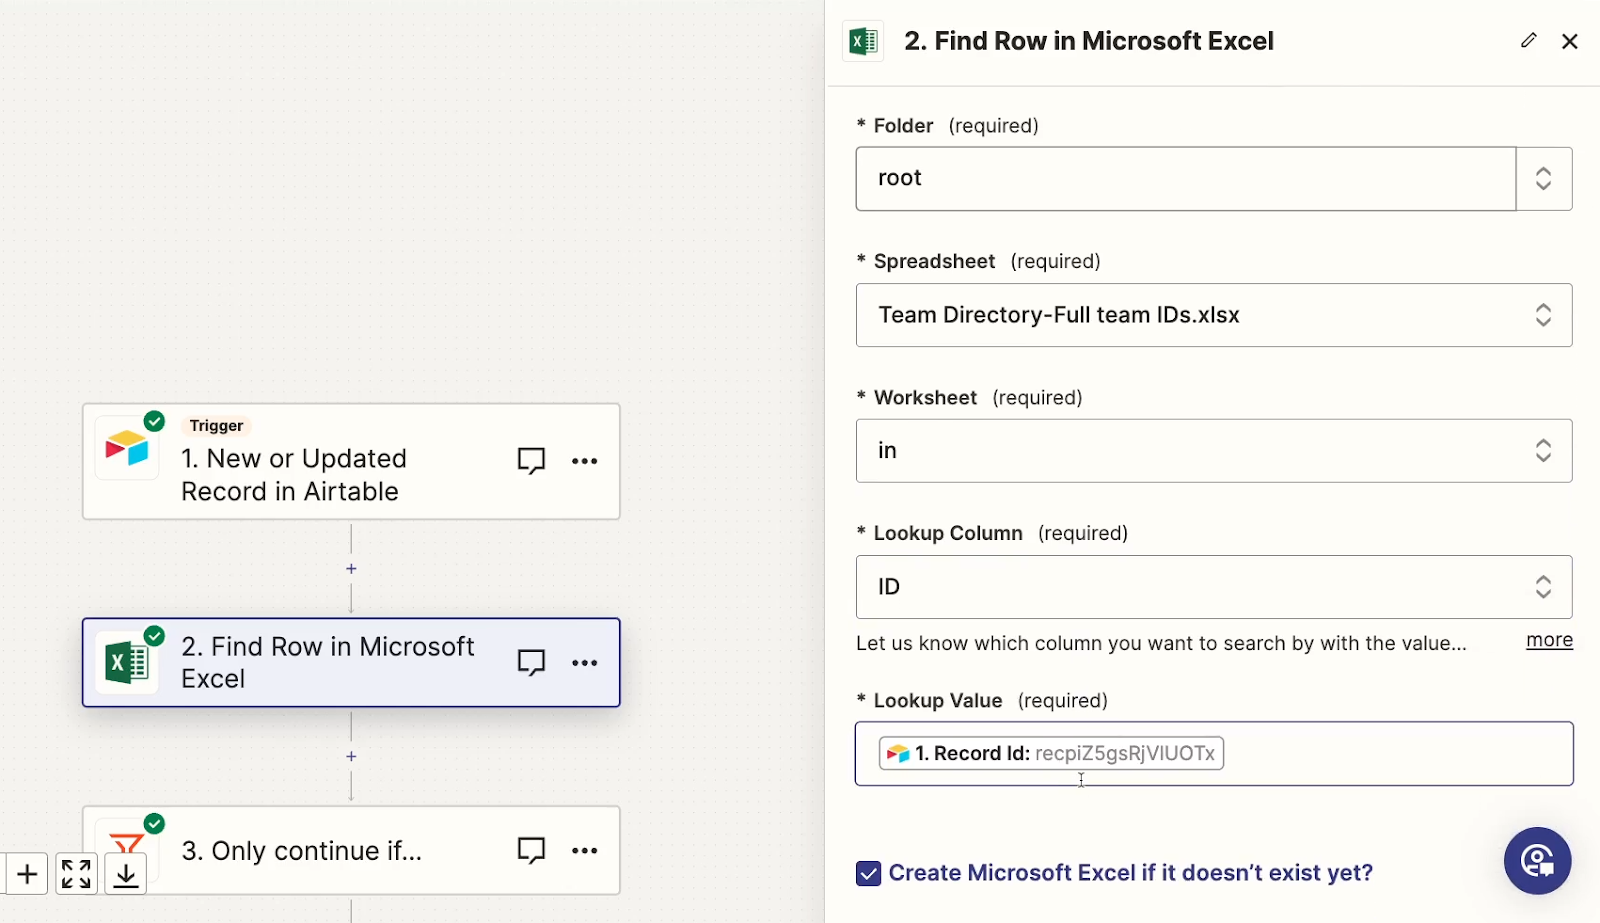
Task: Click the root folder field
Action: (1186, 179)
